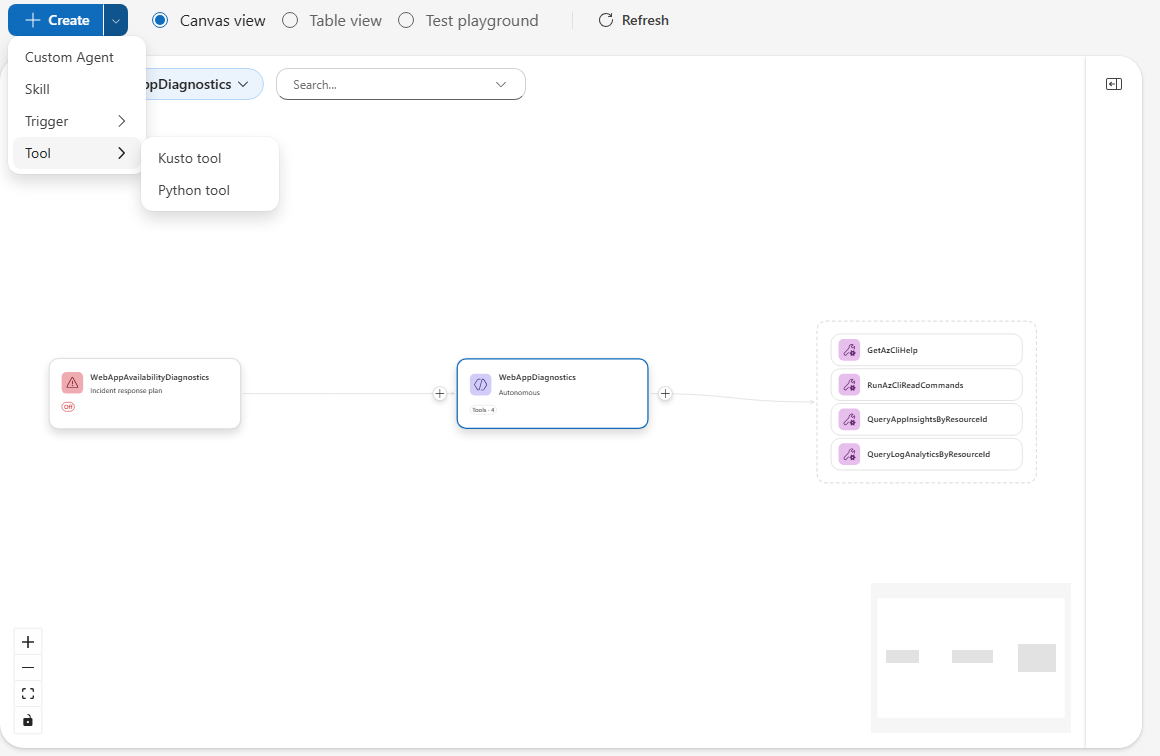Click the GetAzCliHelp tool icon
The height and width of the screenshot is (756, 1160).
coord(849,350)
